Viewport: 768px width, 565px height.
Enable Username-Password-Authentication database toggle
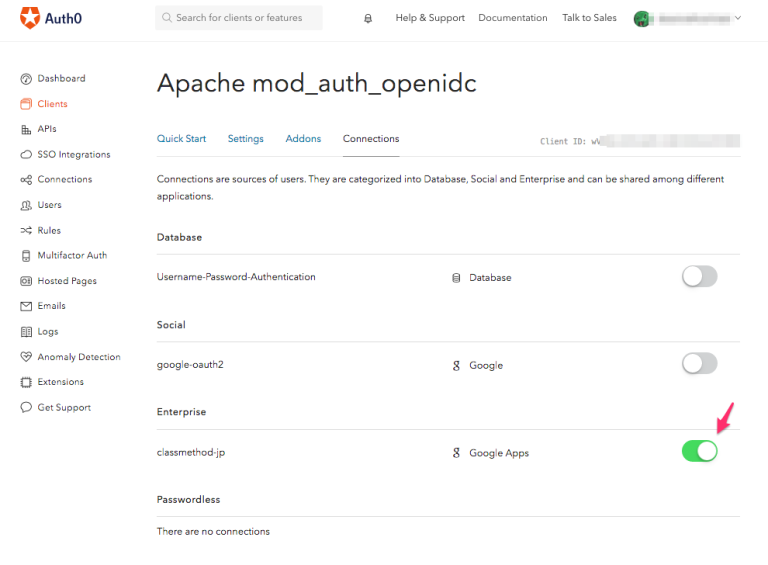pyautogui.click(x=699, y=276)
